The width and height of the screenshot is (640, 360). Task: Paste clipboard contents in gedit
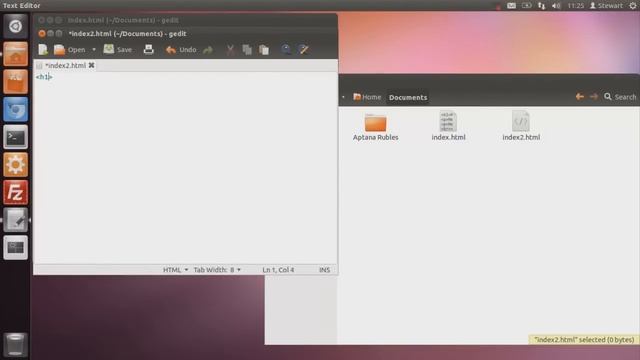click(x=264, y=50)
